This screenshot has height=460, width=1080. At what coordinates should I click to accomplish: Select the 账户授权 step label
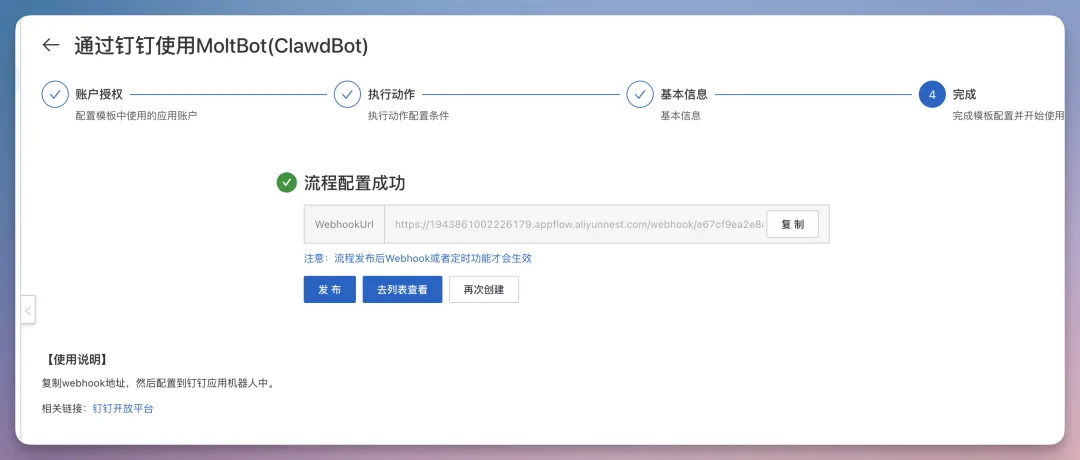[99, 94]
